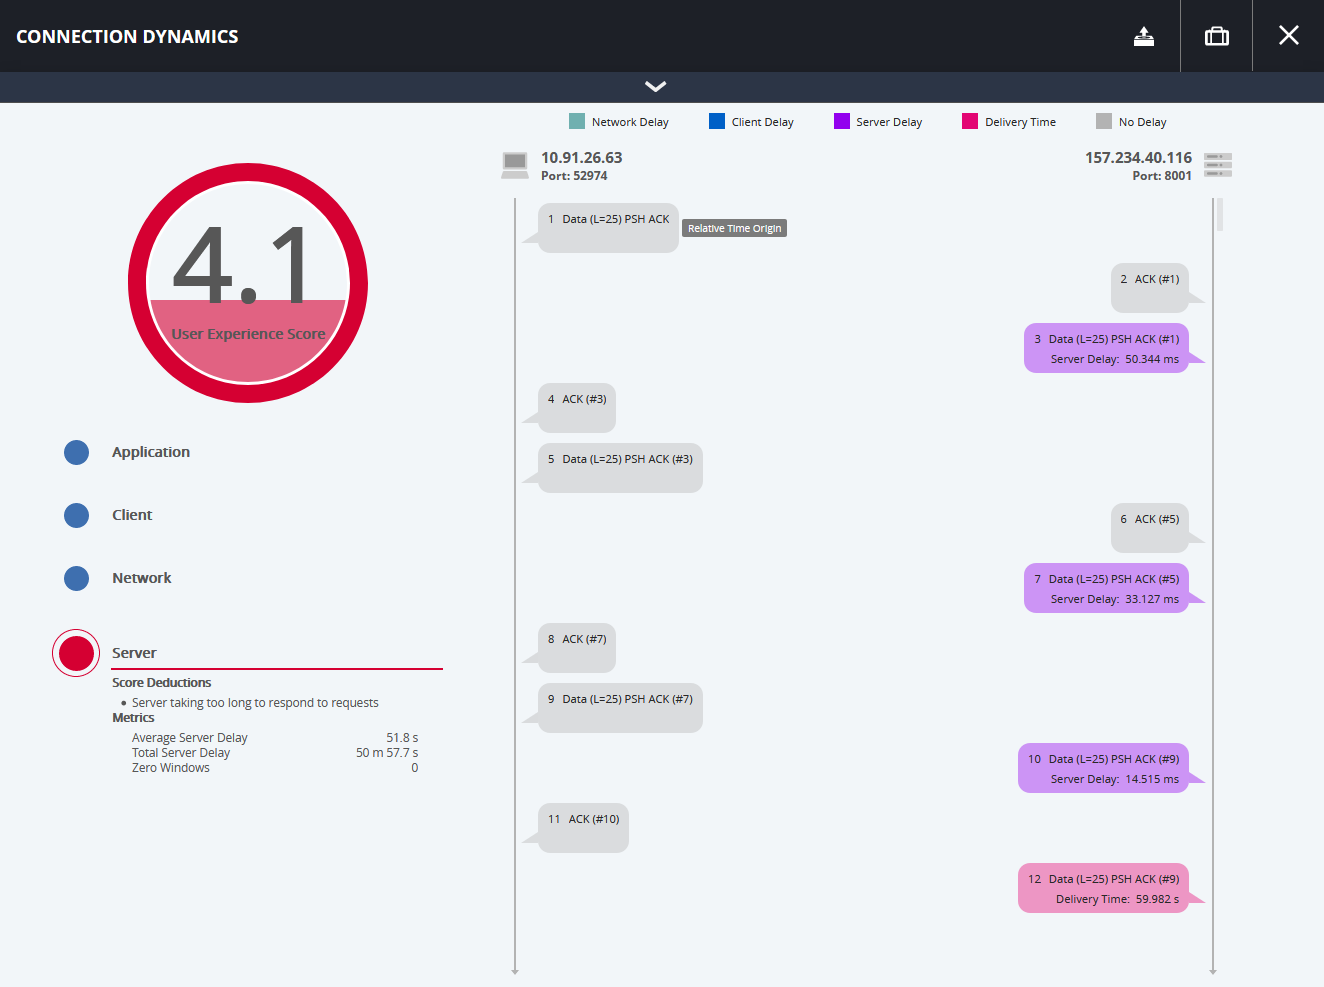1324x987 pixels.
Task: Click the Network Delay legend swatch
Action: click(577, 122)
